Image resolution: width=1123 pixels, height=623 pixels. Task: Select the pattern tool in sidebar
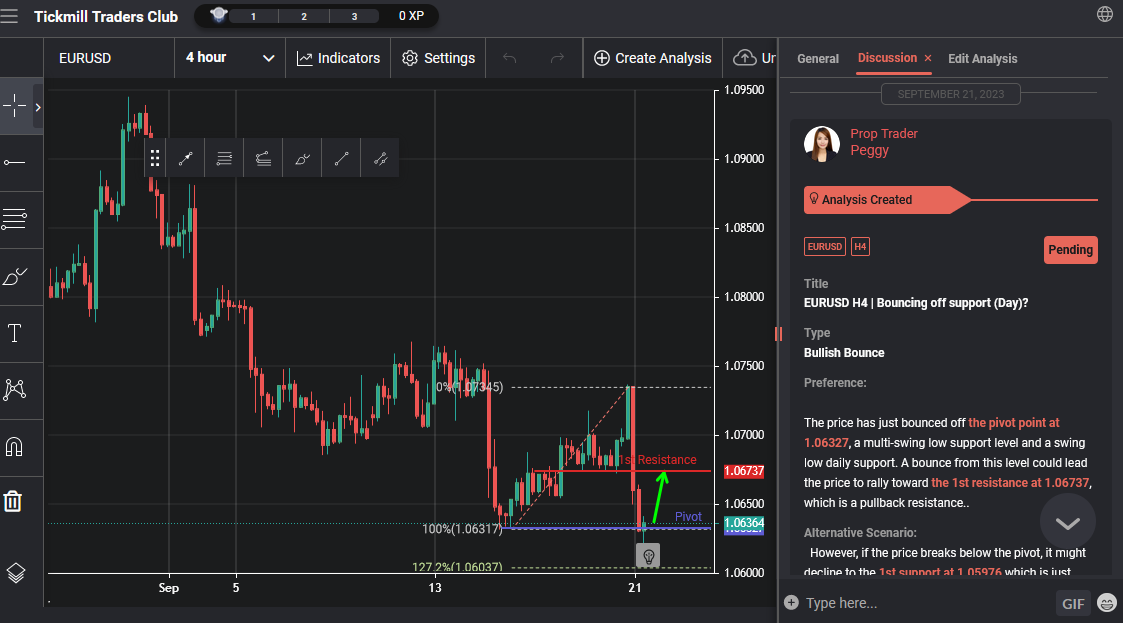tap(14, 390)
